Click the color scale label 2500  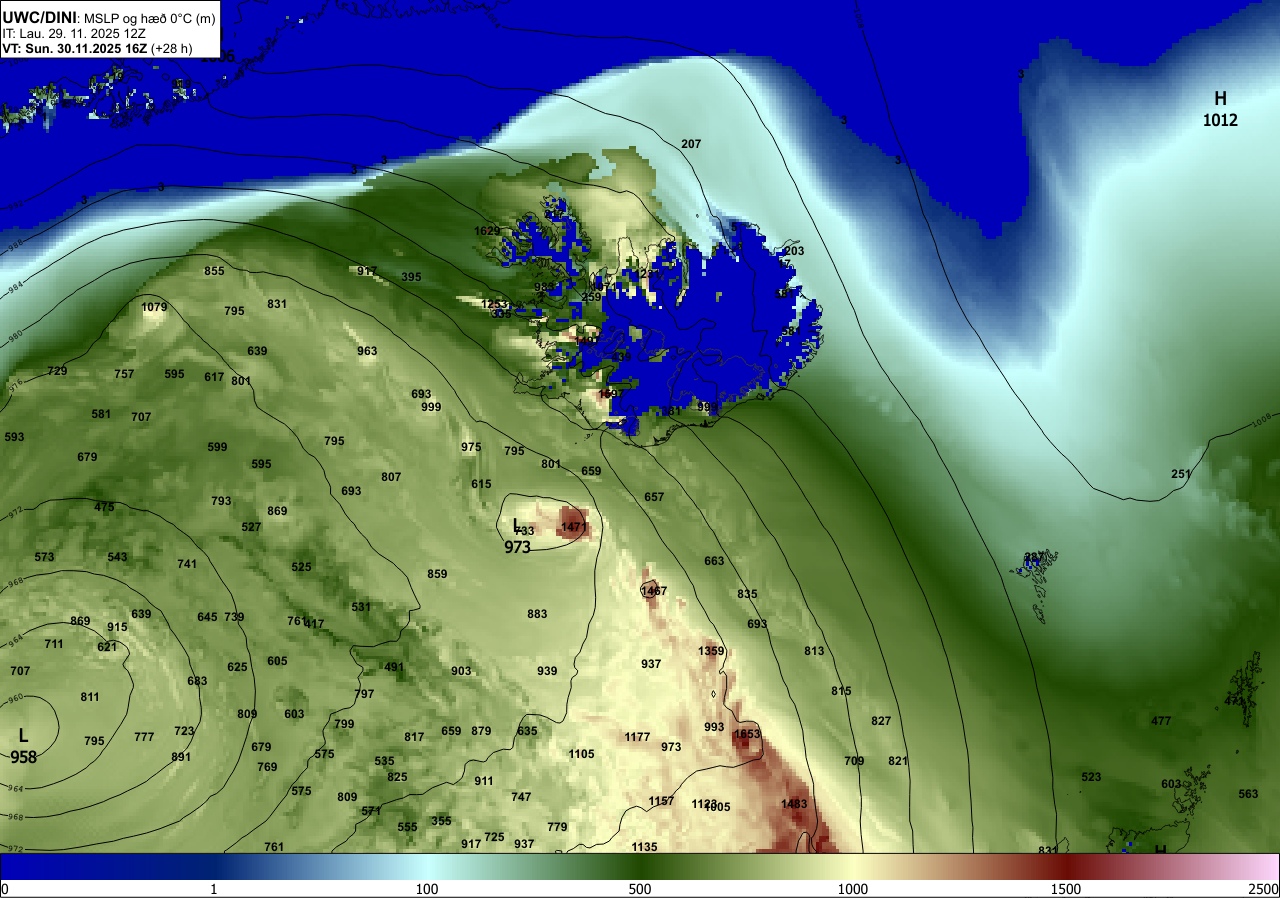tap(1265, 889)
